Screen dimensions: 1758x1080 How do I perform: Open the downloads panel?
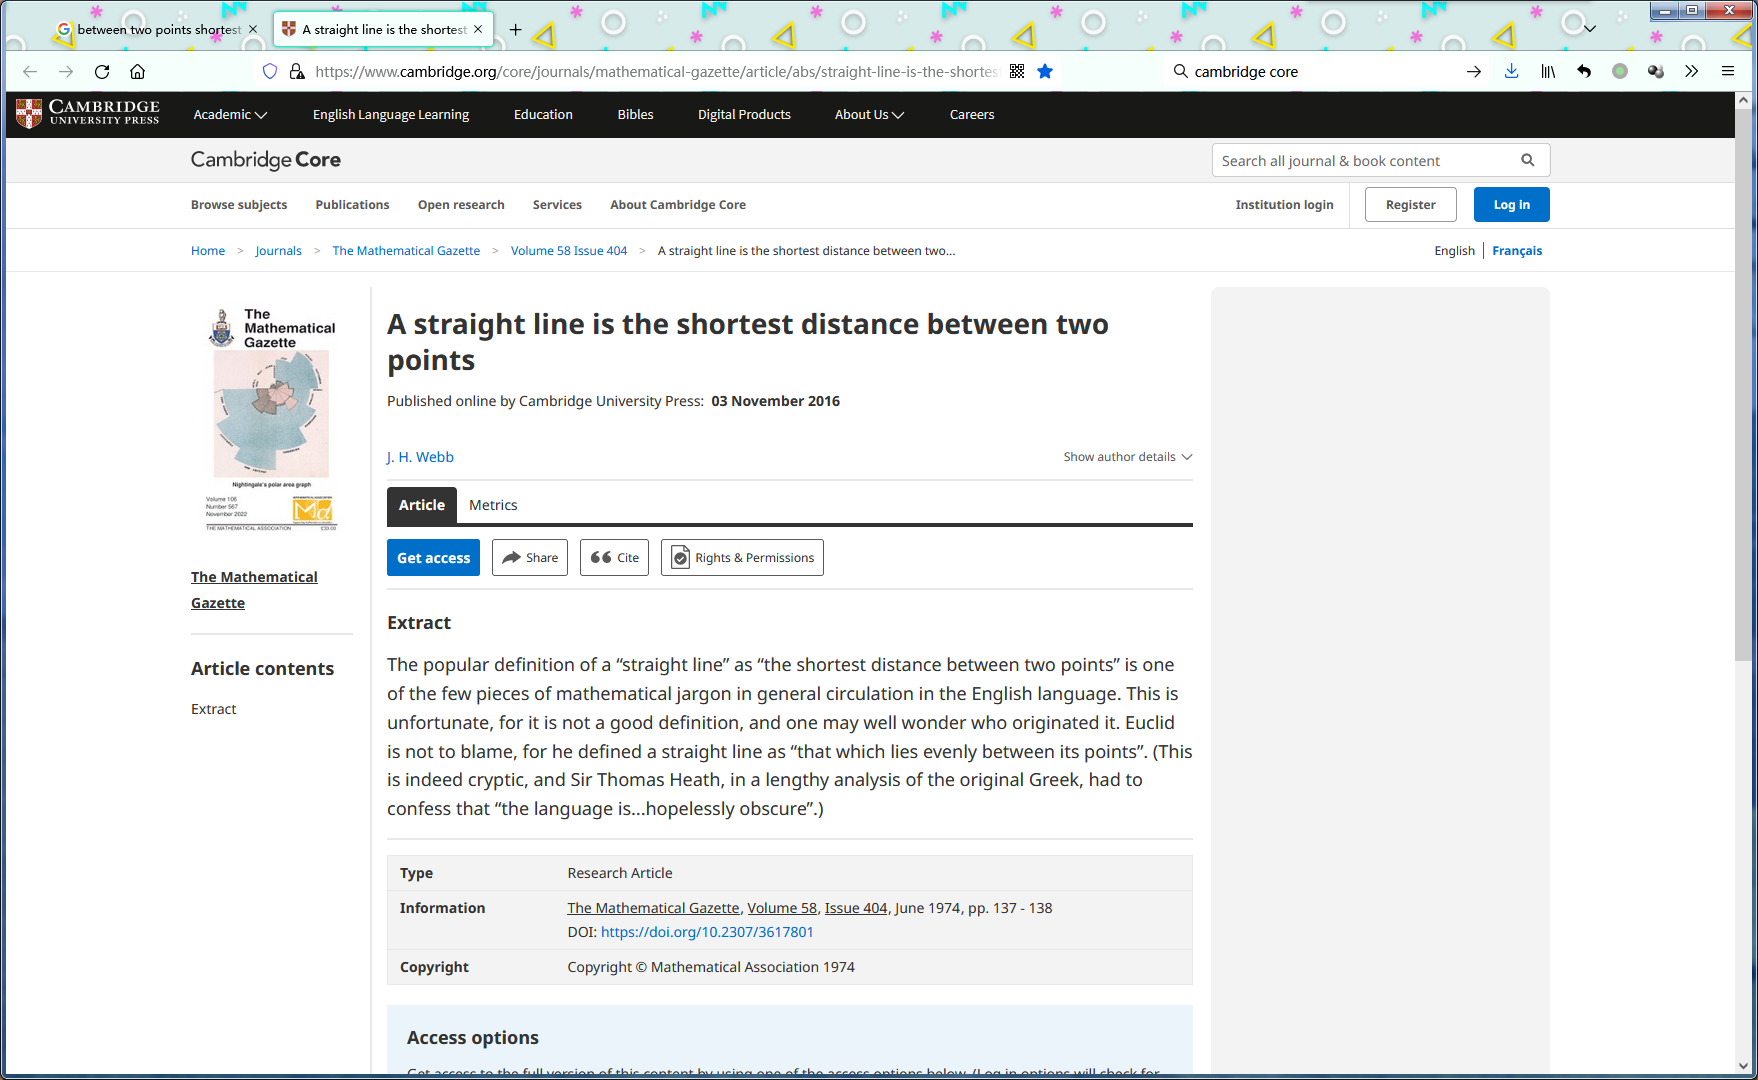click(1512, 72)
